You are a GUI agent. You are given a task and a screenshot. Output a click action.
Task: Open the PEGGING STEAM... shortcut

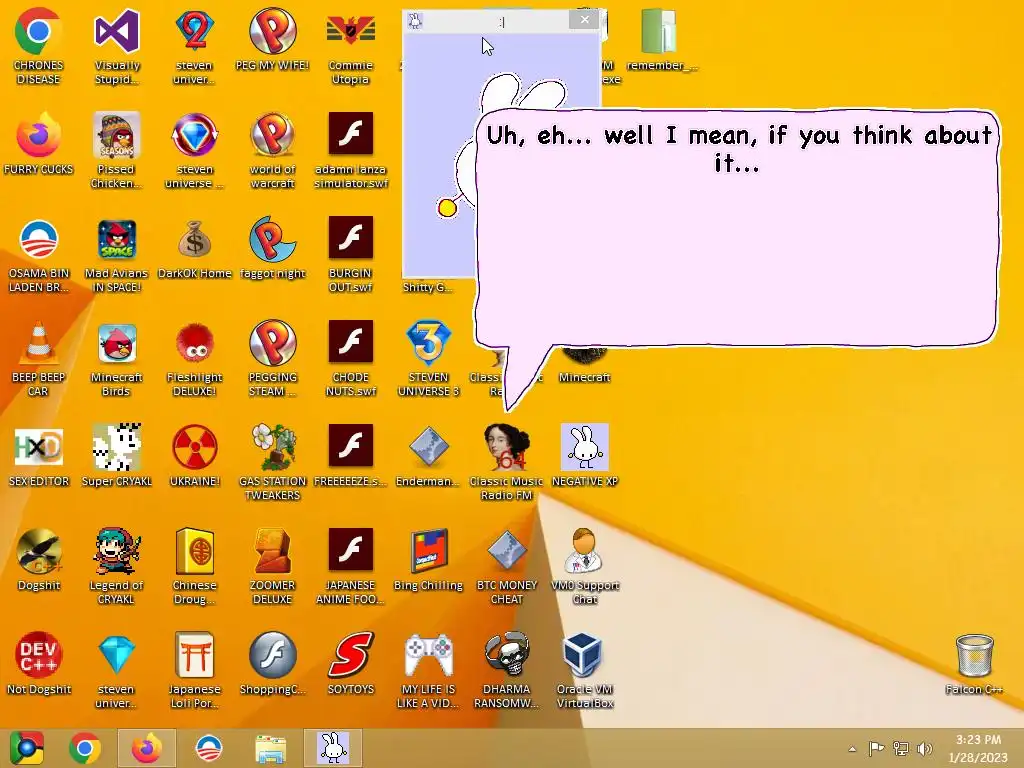[x=272, y=344]
